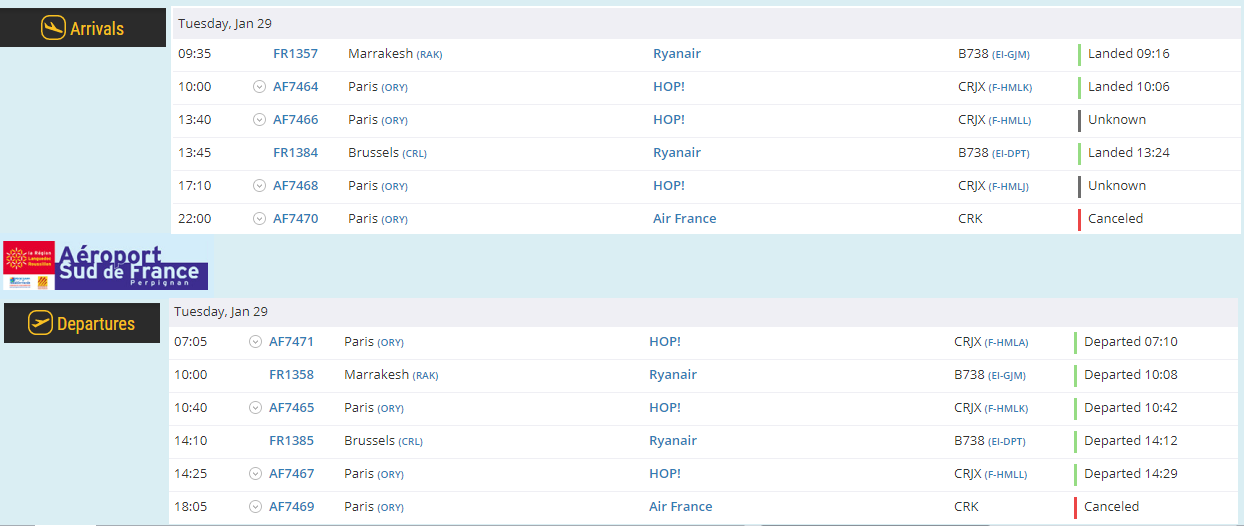This screenshot has width=1244, height=526.
Task: Open the Arrivals section header
Action: pos(83,28)
